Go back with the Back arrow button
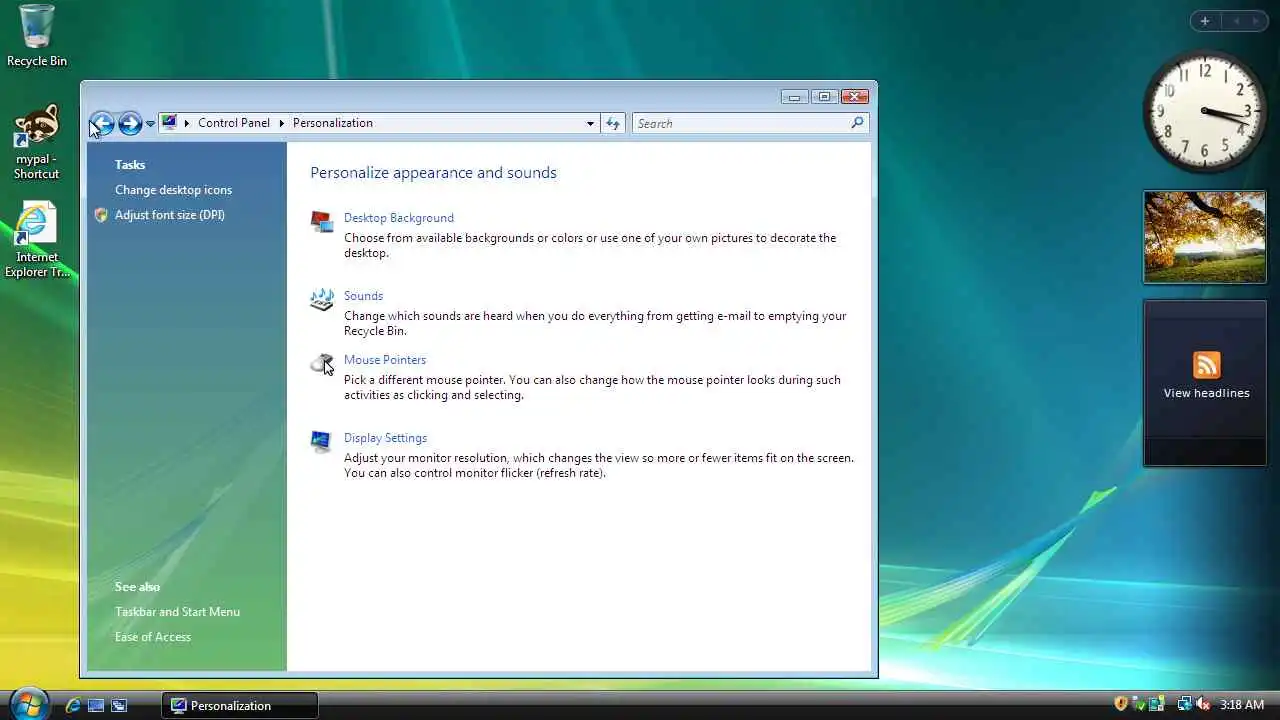The image size is (1280, 720). (101, 123)
